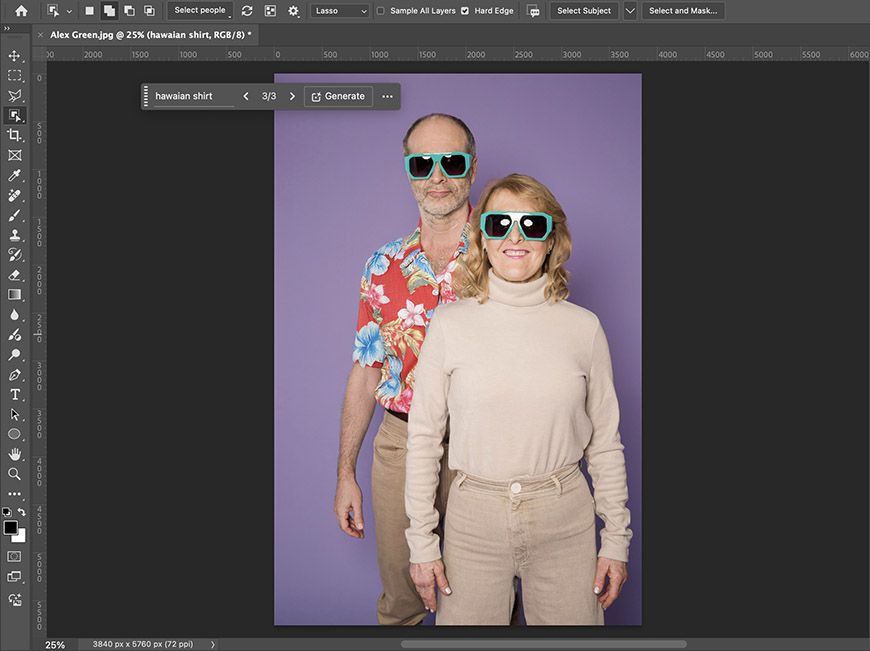Select the Spot Healing Brush tool
The height and width of the screenshot is (651, 870).
pos(14,195)
